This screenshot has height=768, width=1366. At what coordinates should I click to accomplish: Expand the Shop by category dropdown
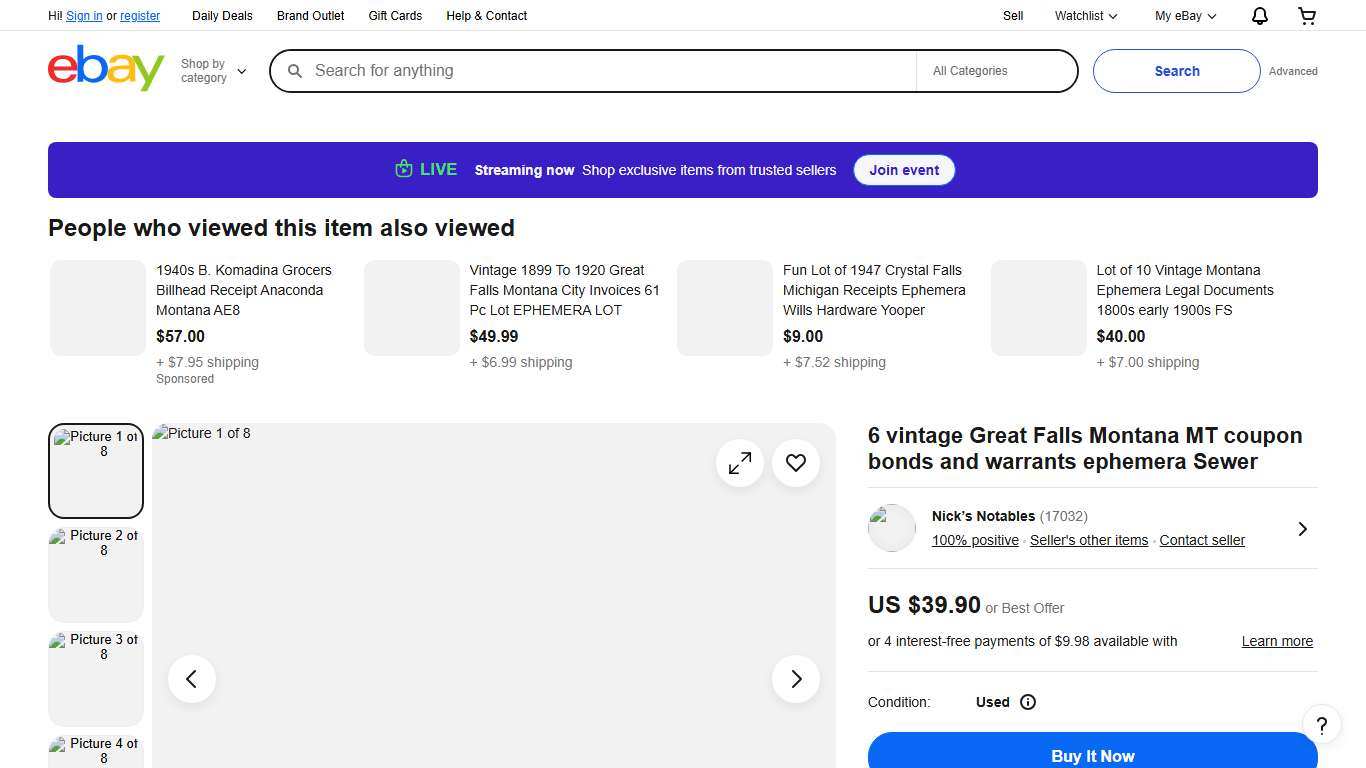(213, 71)
